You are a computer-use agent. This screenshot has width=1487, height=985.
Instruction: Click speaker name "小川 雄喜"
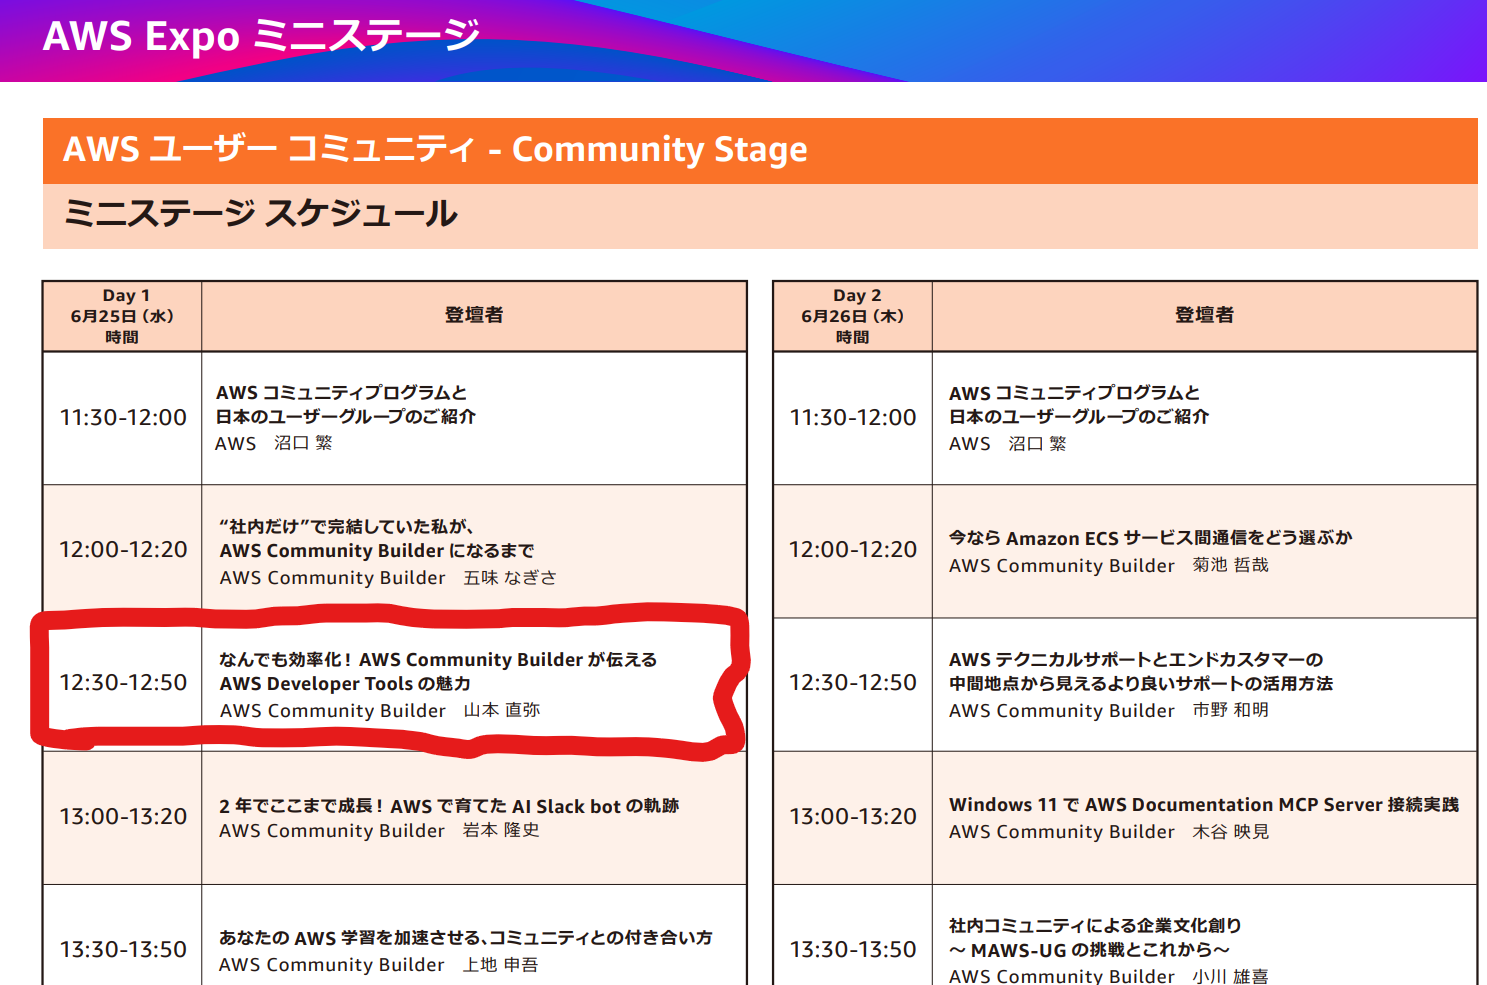(1230, 976)
